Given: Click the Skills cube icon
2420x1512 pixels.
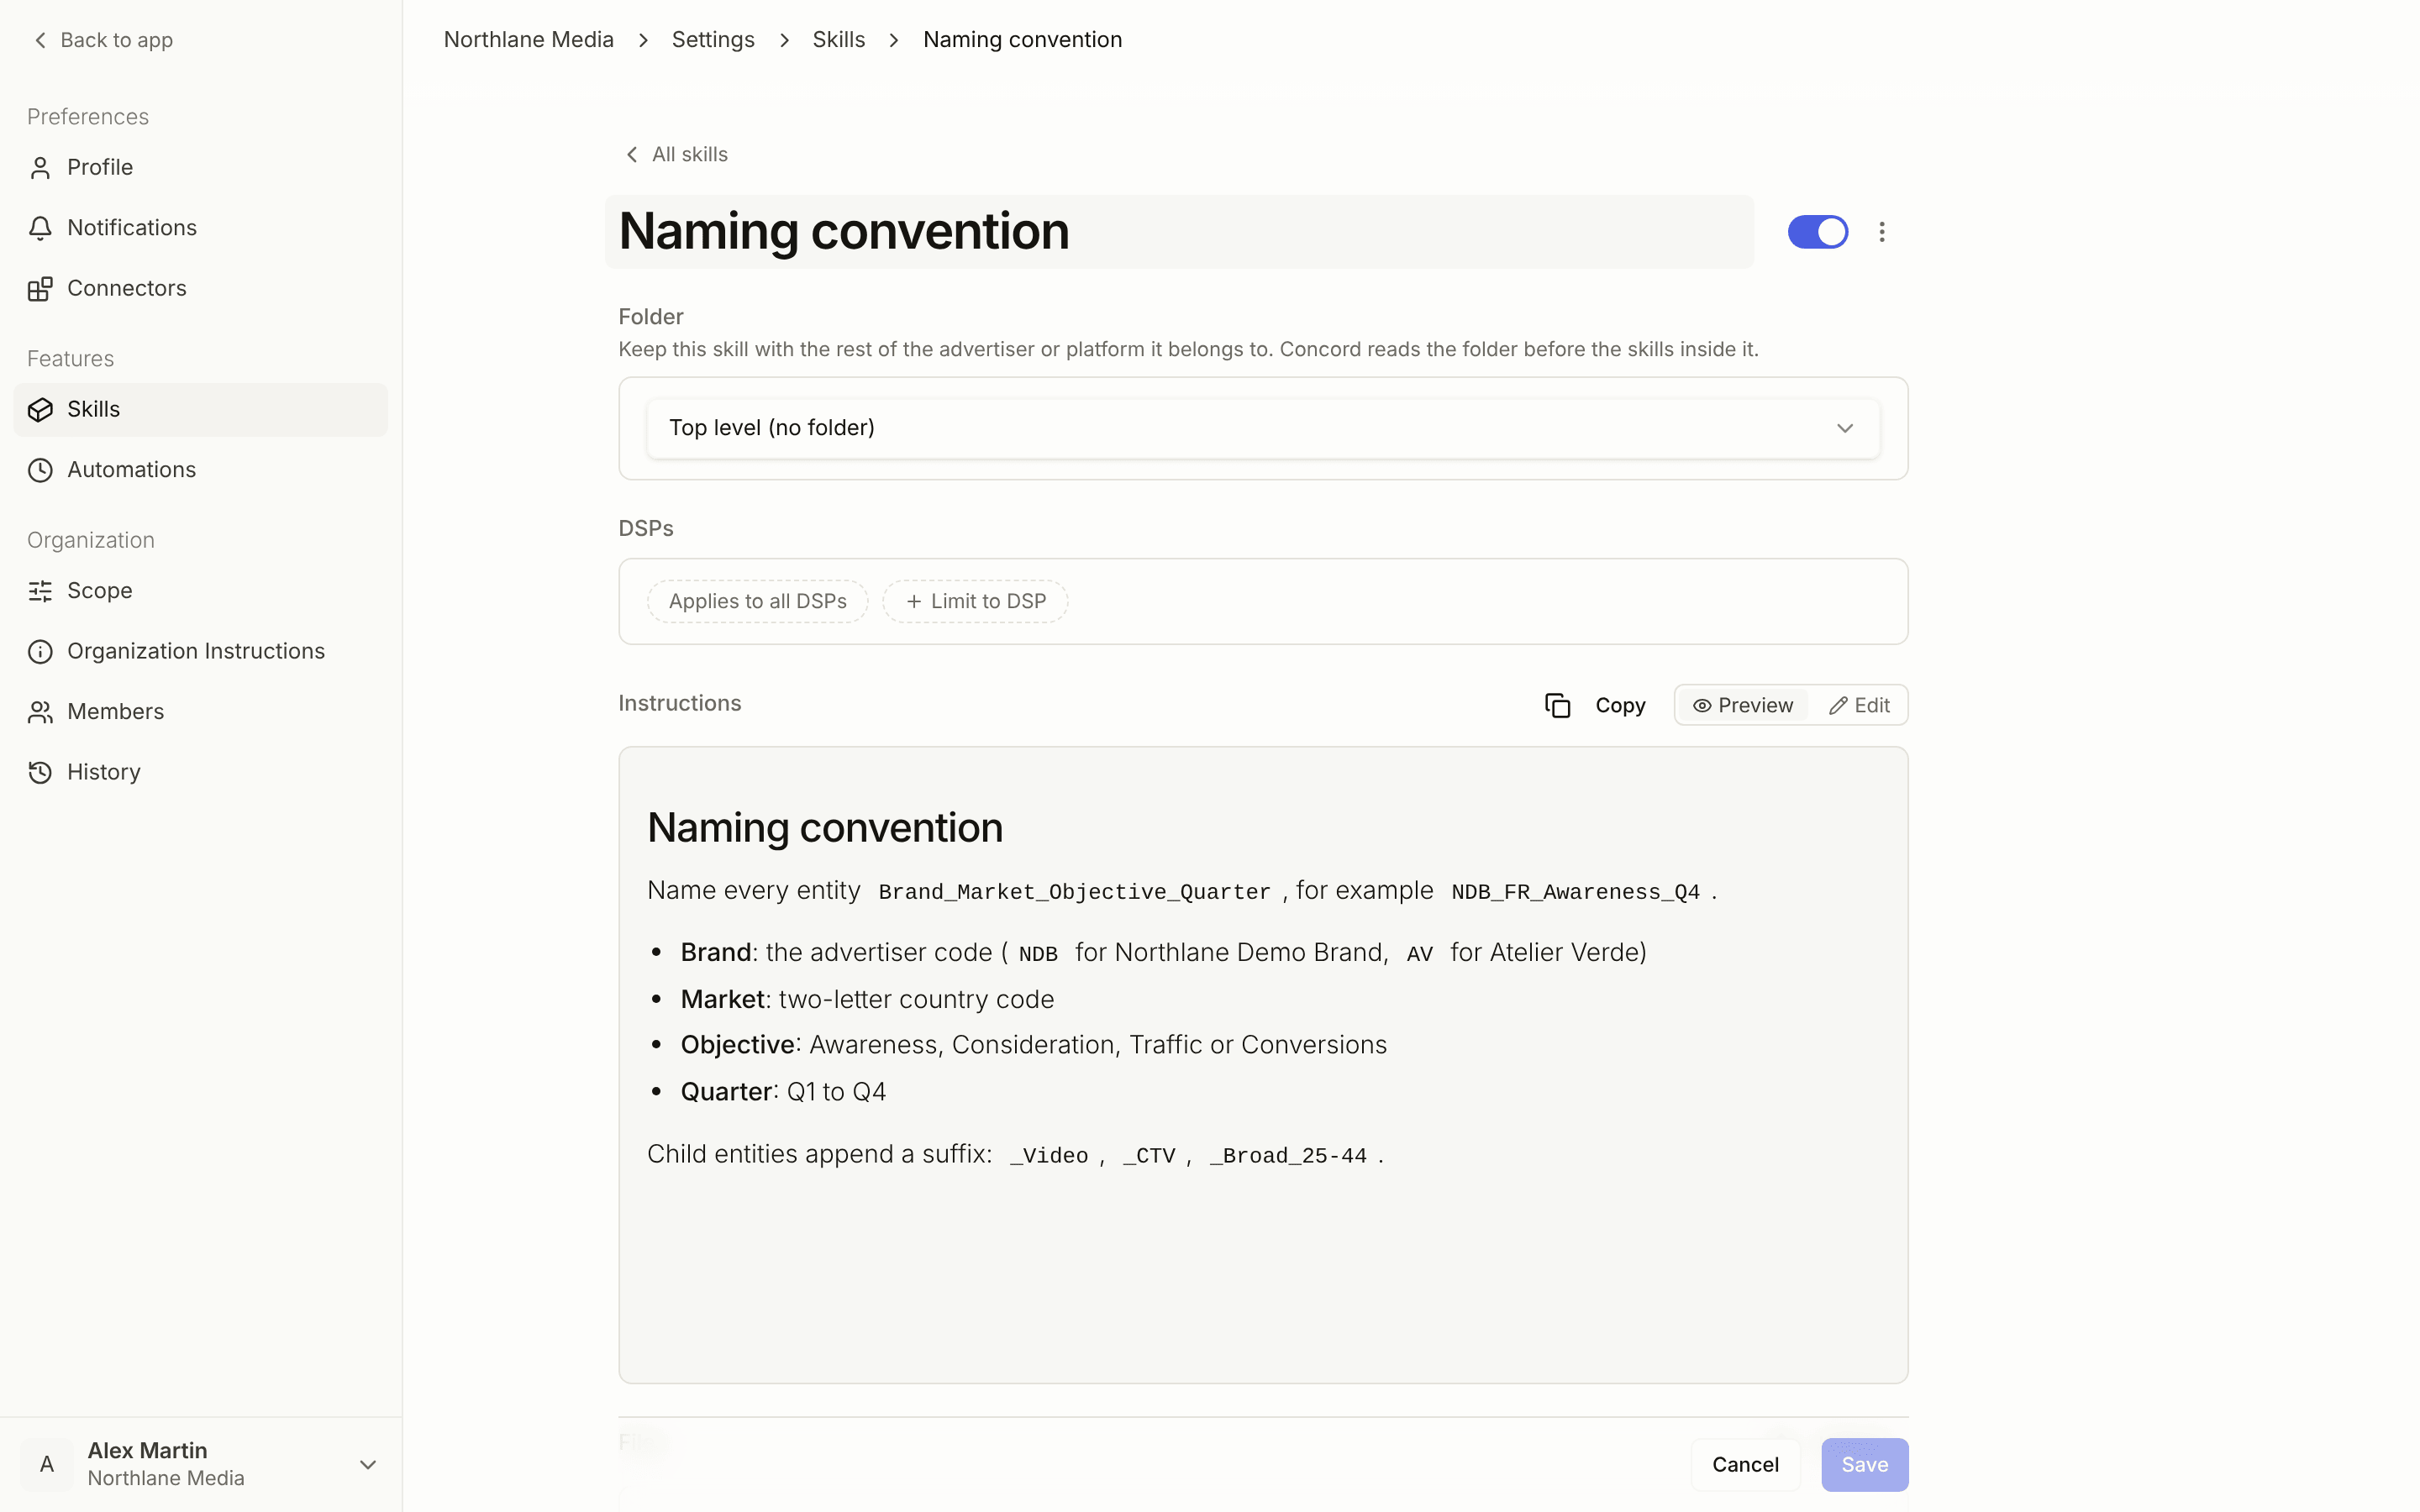Looking at the screenshot, I should [x=40, y=410].
